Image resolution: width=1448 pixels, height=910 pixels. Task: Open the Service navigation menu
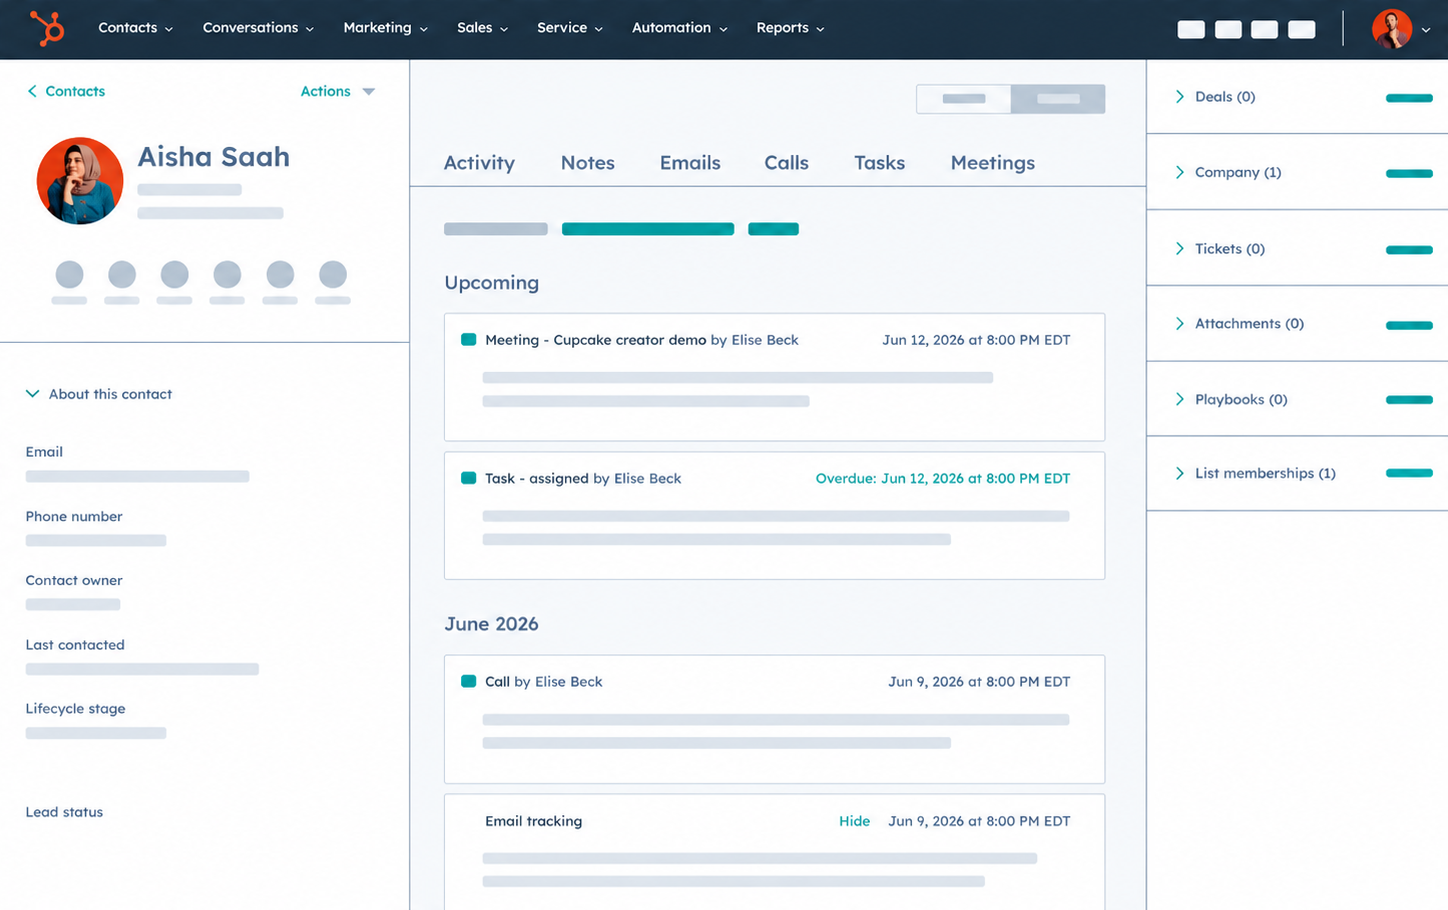(569, 28)
